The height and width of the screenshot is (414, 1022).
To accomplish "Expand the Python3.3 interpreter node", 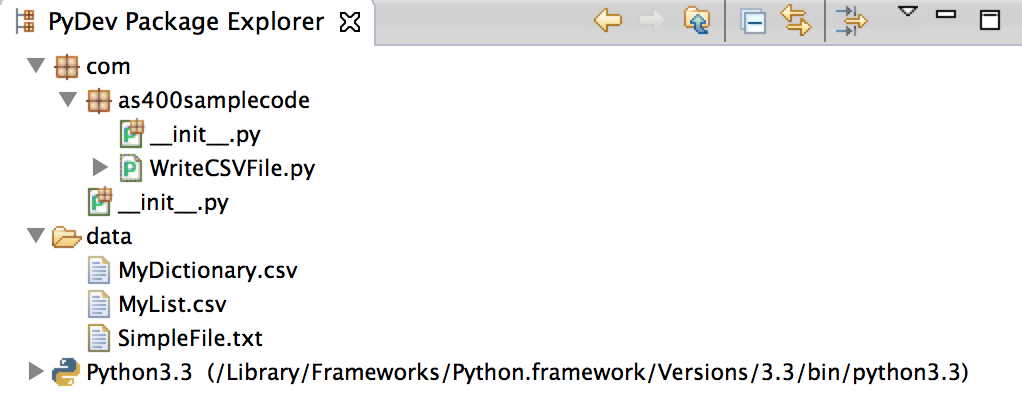I will pyautogui.click(x=36, y=372).
